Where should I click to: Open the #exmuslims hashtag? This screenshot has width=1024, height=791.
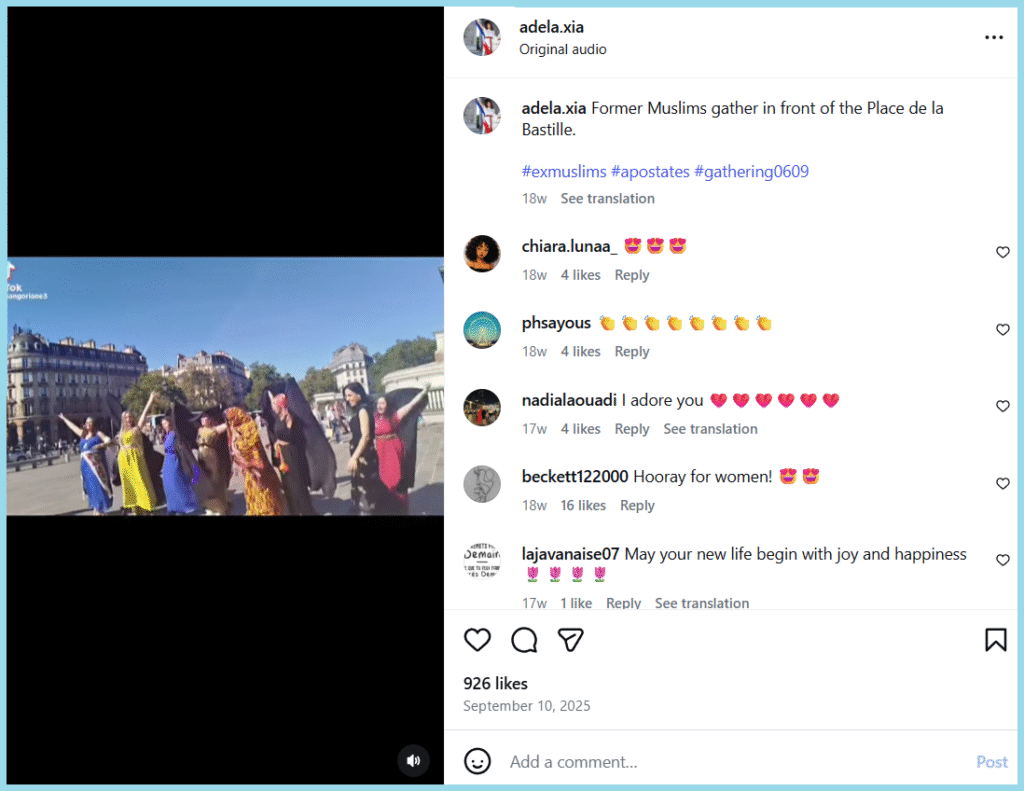pos(564,172)
